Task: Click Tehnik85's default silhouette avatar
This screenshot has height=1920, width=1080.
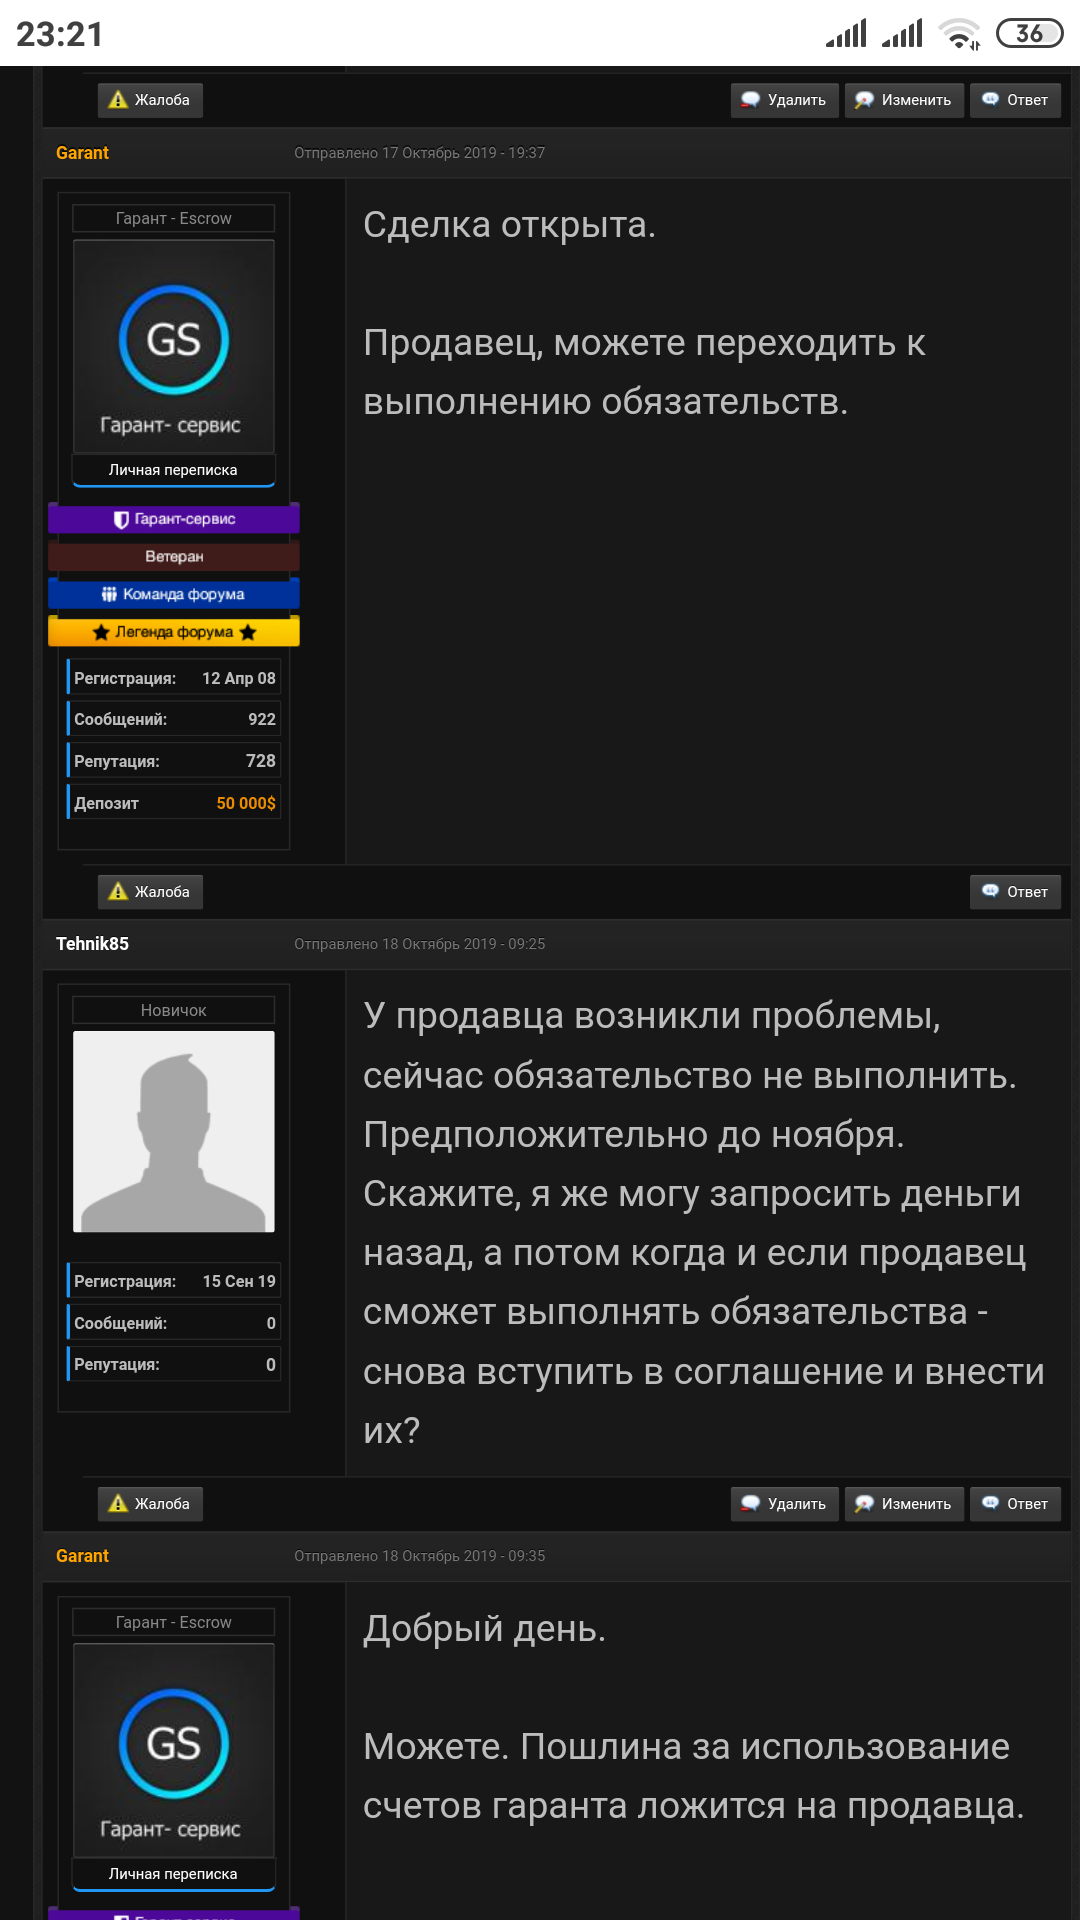Action: coord(174,1131)
